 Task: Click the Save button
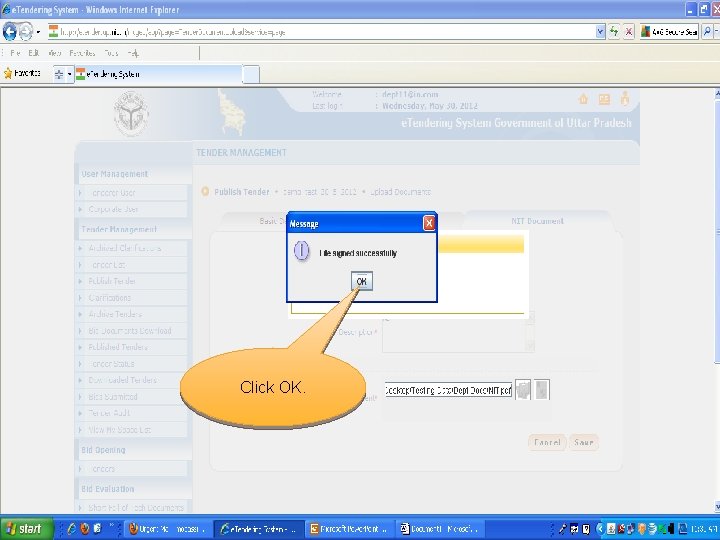pyautogui.click(x=584, y=443)
